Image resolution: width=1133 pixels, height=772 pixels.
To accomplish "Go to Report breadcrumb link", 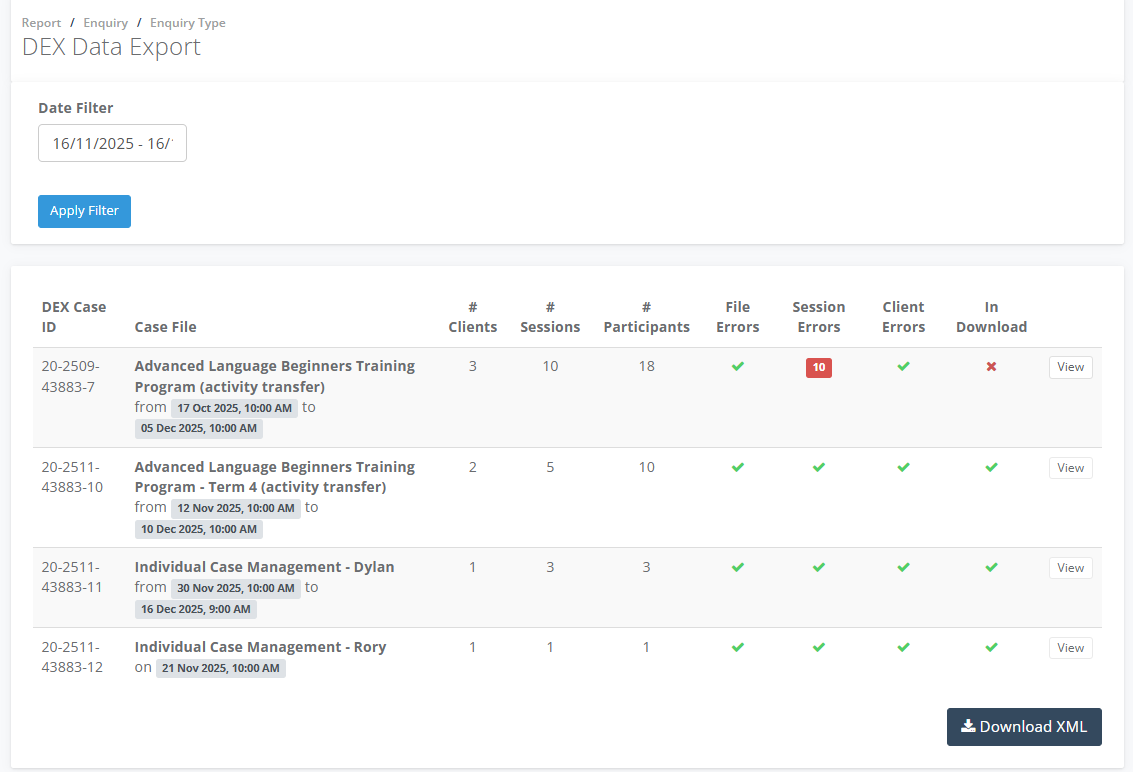I will point(41,22).
